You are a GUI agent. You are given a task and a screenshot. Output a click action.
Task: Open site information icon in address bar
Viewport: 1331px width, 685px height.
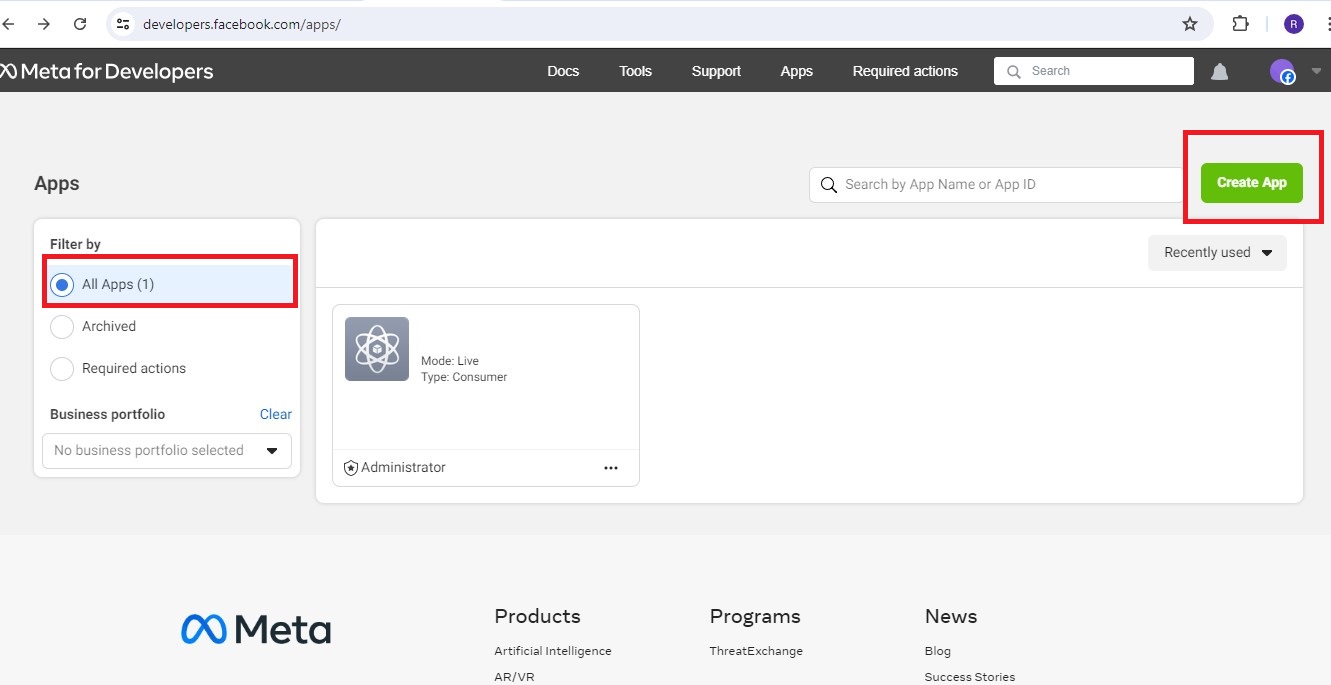click(x=123, y=23)
